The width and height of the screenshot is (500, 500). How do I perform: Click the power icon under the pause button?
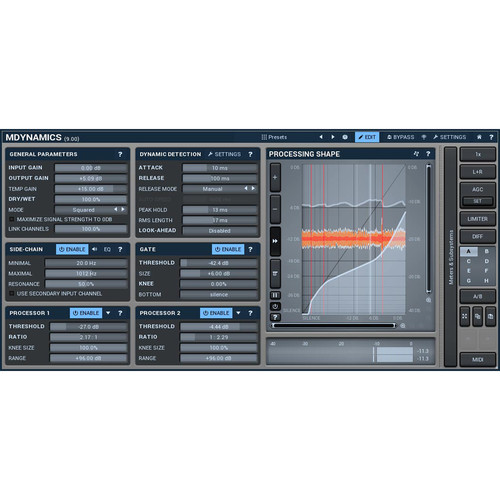tap(275, 306)
